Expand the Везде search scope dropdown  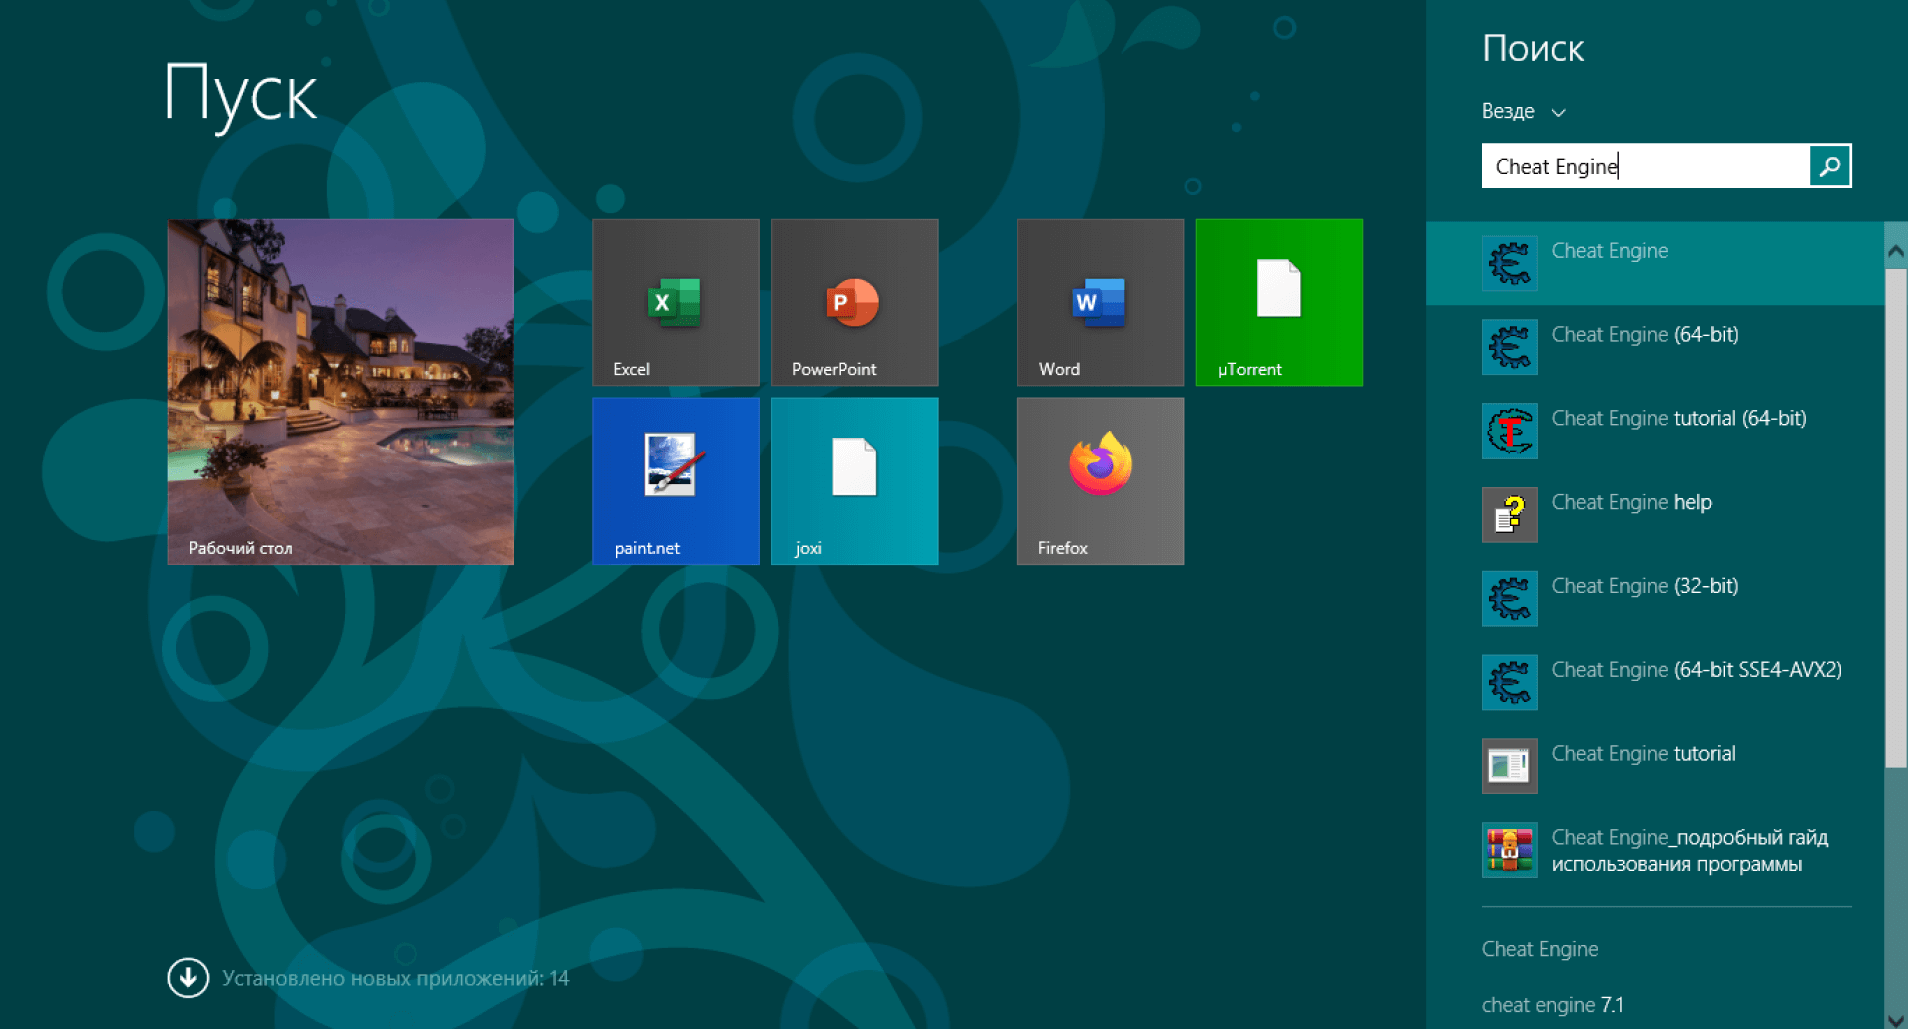click(x=1523, y=112)
